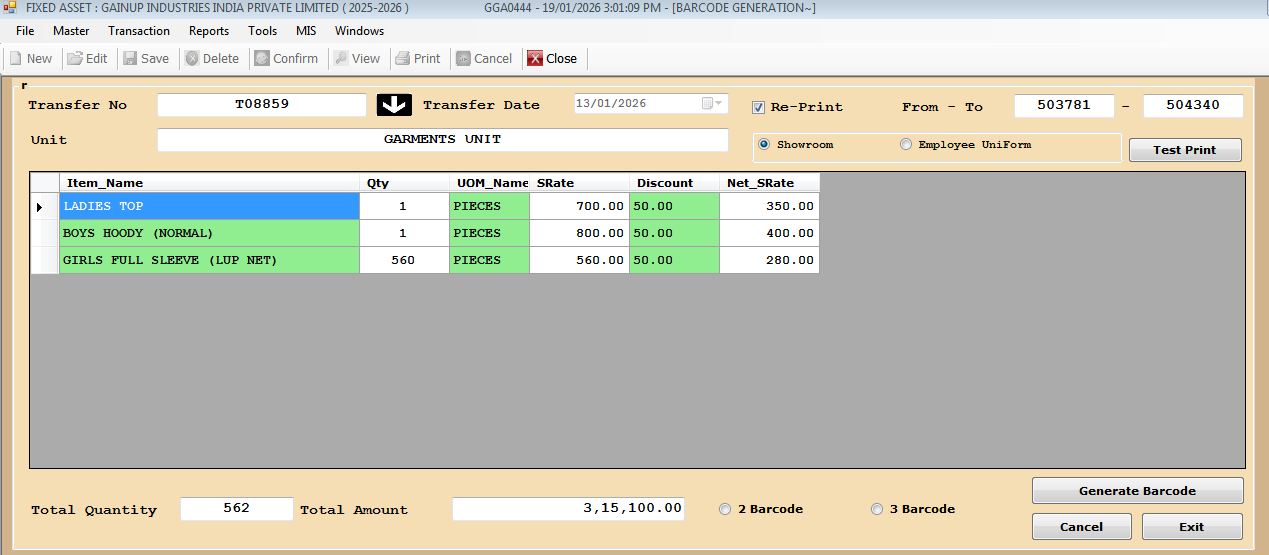Click the Edit toolbar icon
The image size is (1269, 555).
click(75, 59)
